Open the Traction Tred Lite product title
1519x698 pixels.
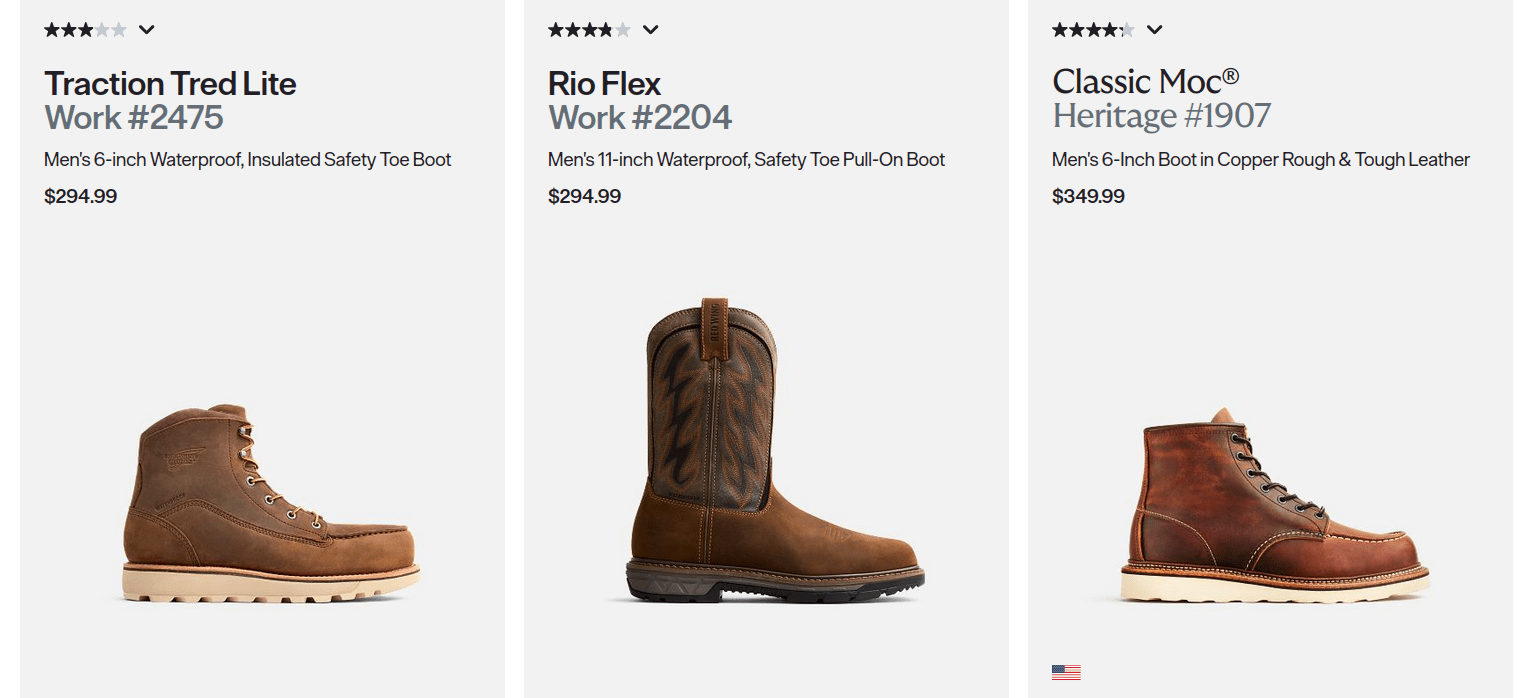tap(170, 83)
